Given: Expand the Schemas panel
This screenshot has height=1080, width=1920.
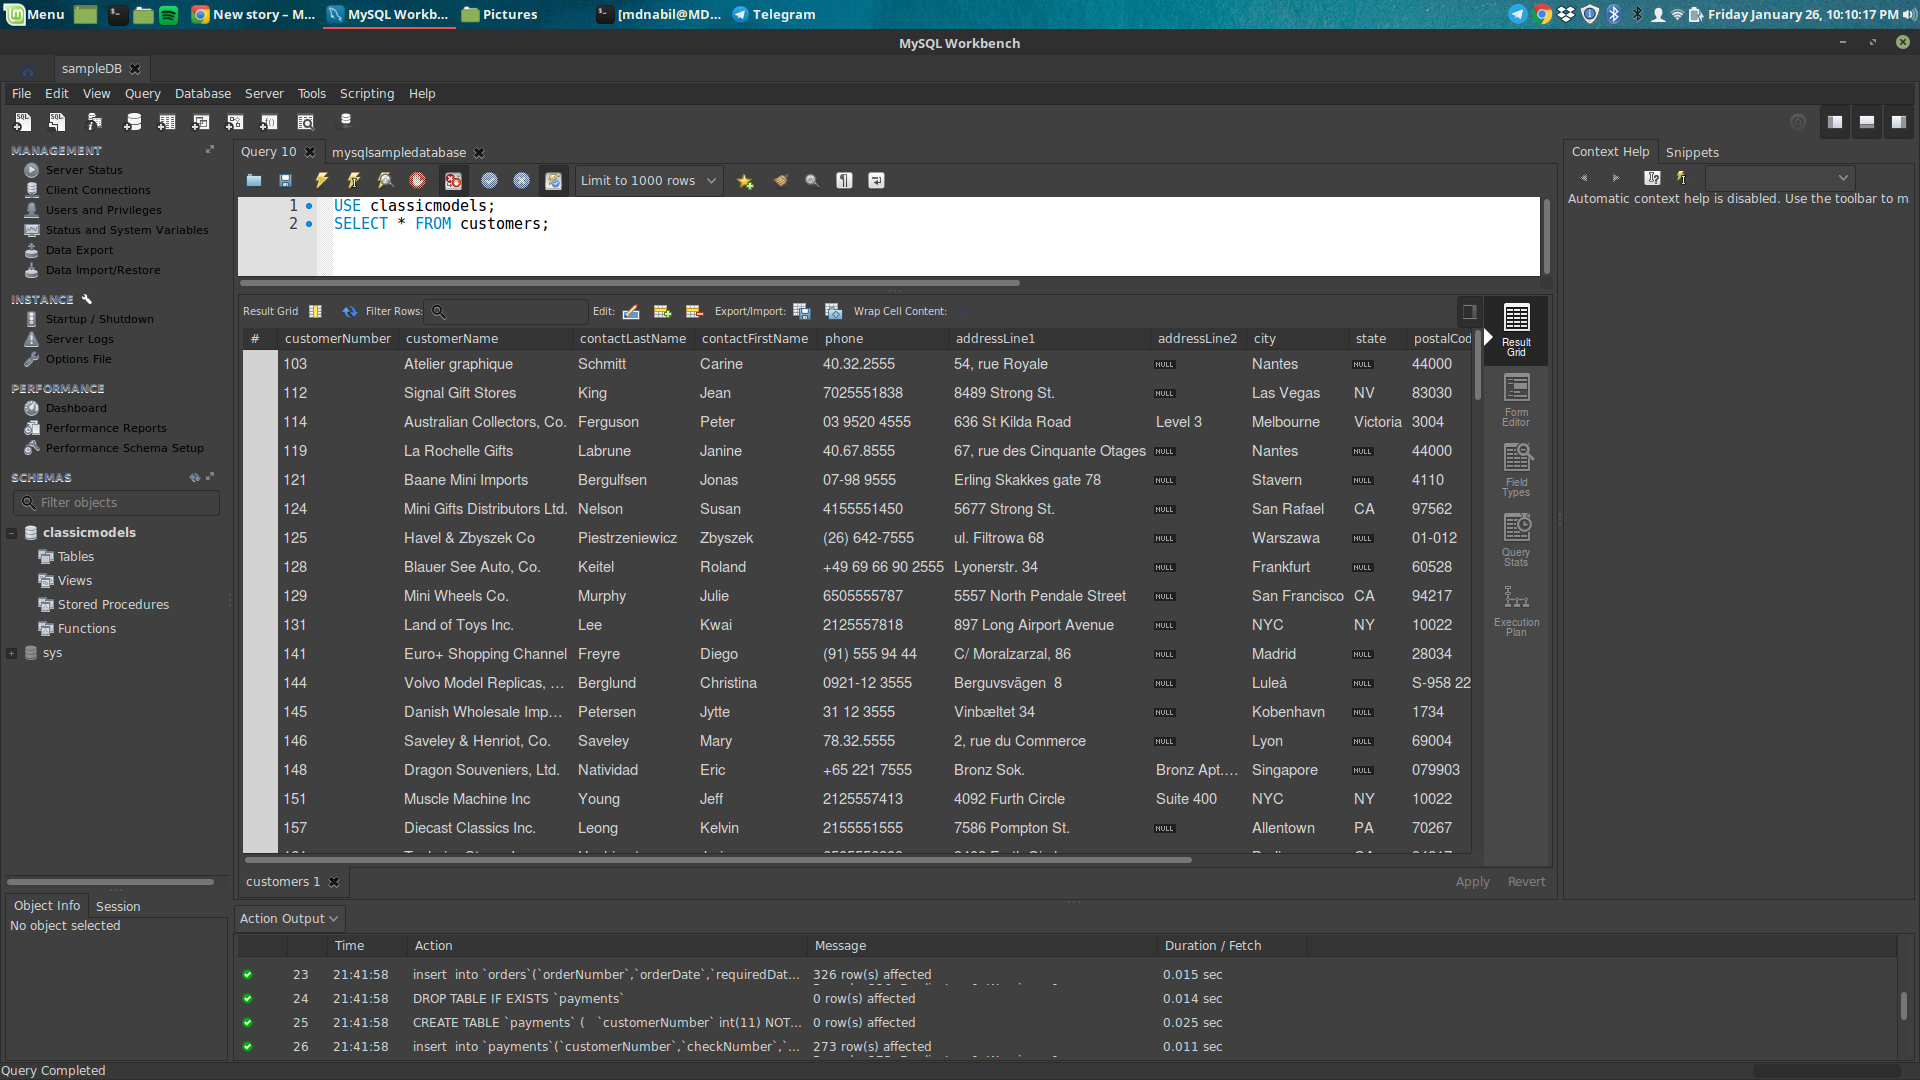Looking at the screenshot, I should click(x=210, y=477).
